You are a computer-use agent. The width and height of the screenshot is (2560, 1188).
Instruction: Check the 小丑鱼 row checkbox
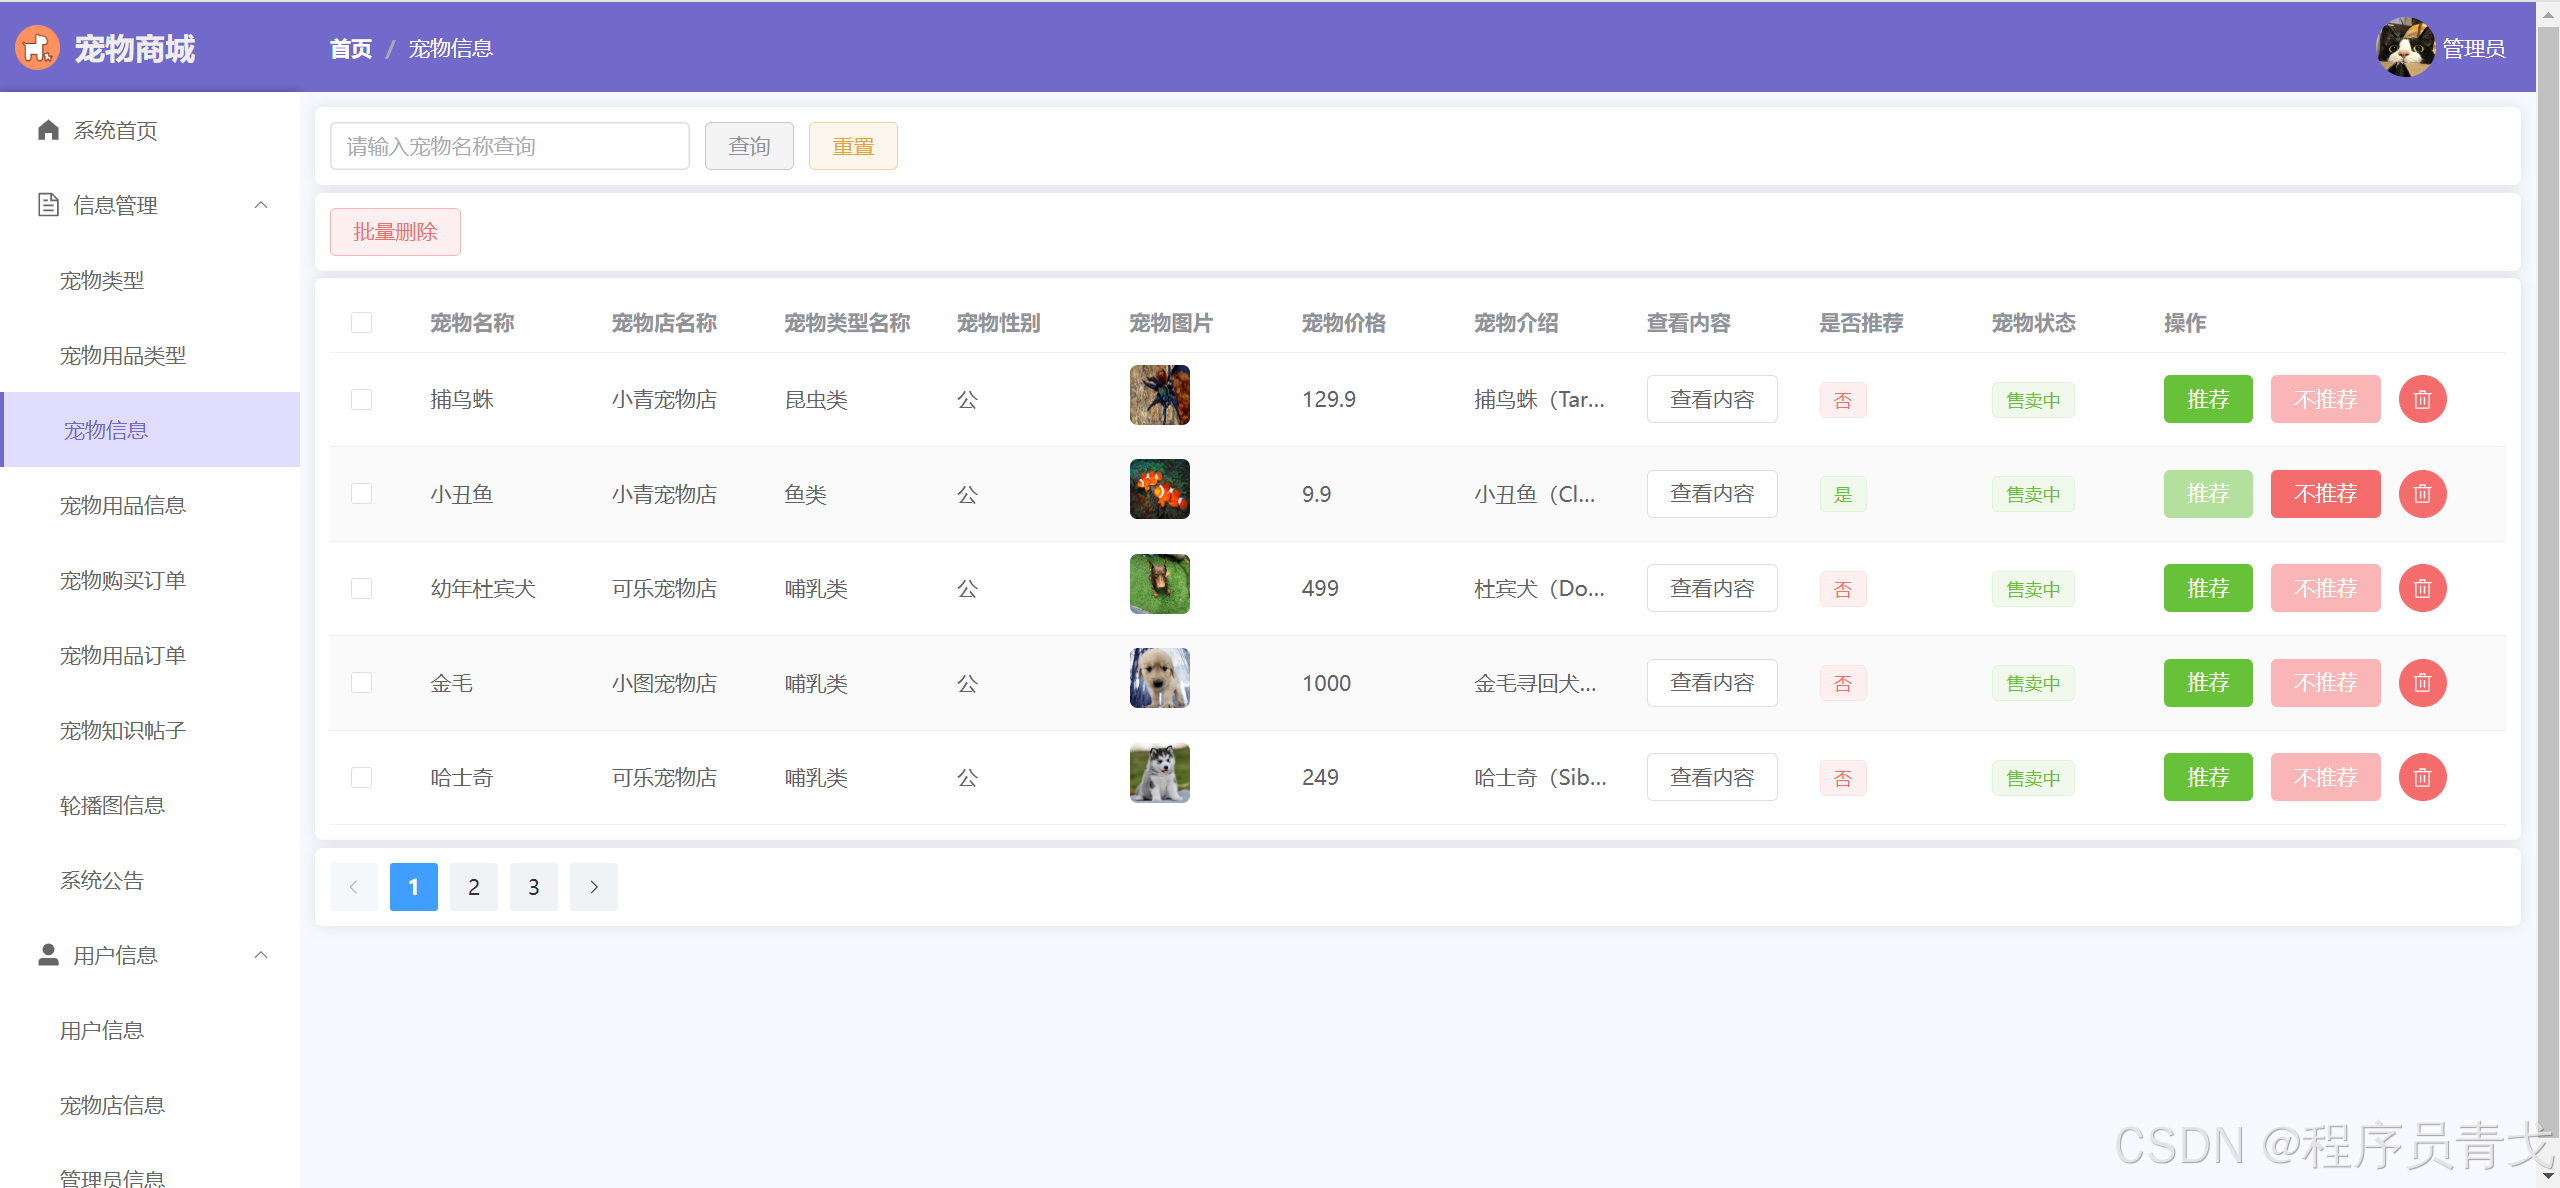tap(361, 494)
